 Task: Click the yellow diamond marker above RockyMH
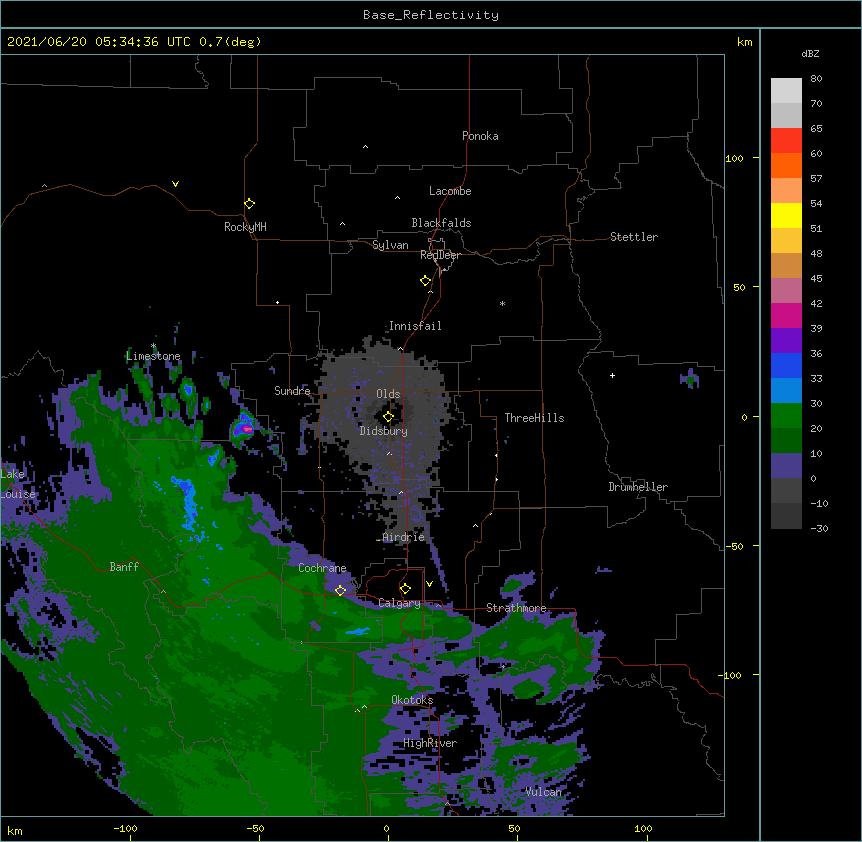coord(249,204)
